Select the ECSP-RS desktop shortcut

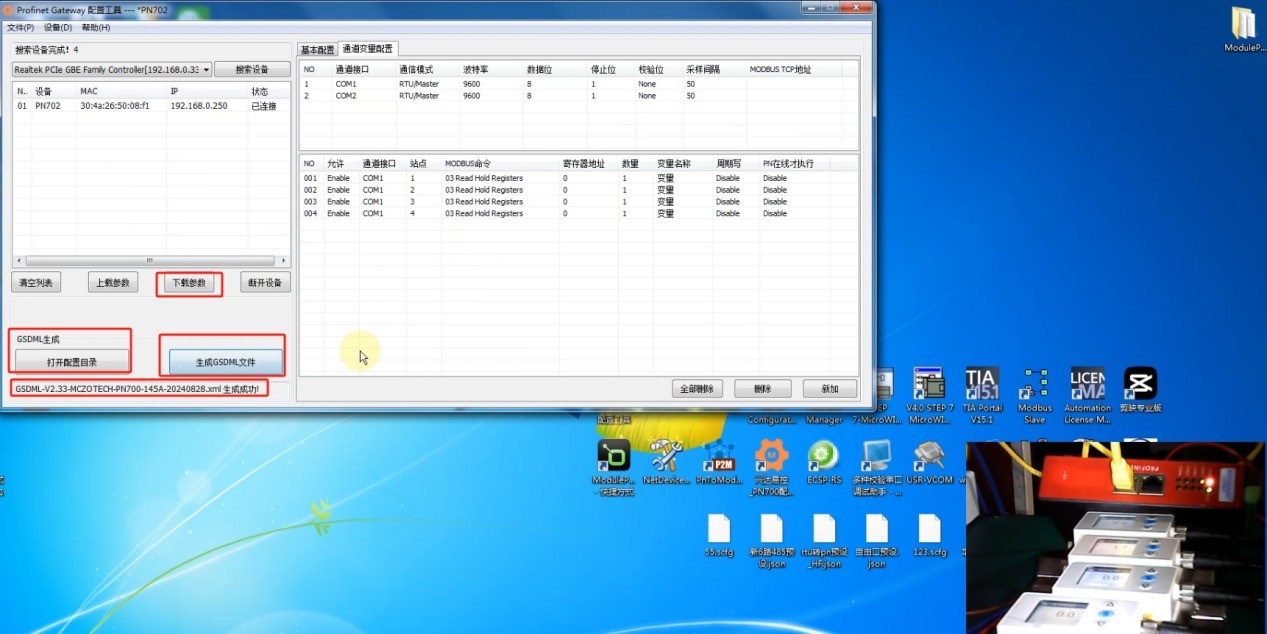tap(824, 464)
